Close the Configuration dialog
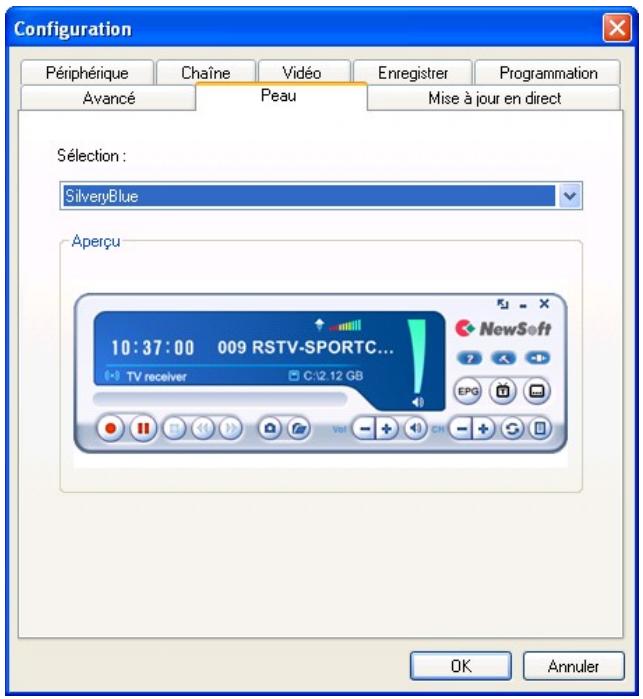 click(617, 28)
